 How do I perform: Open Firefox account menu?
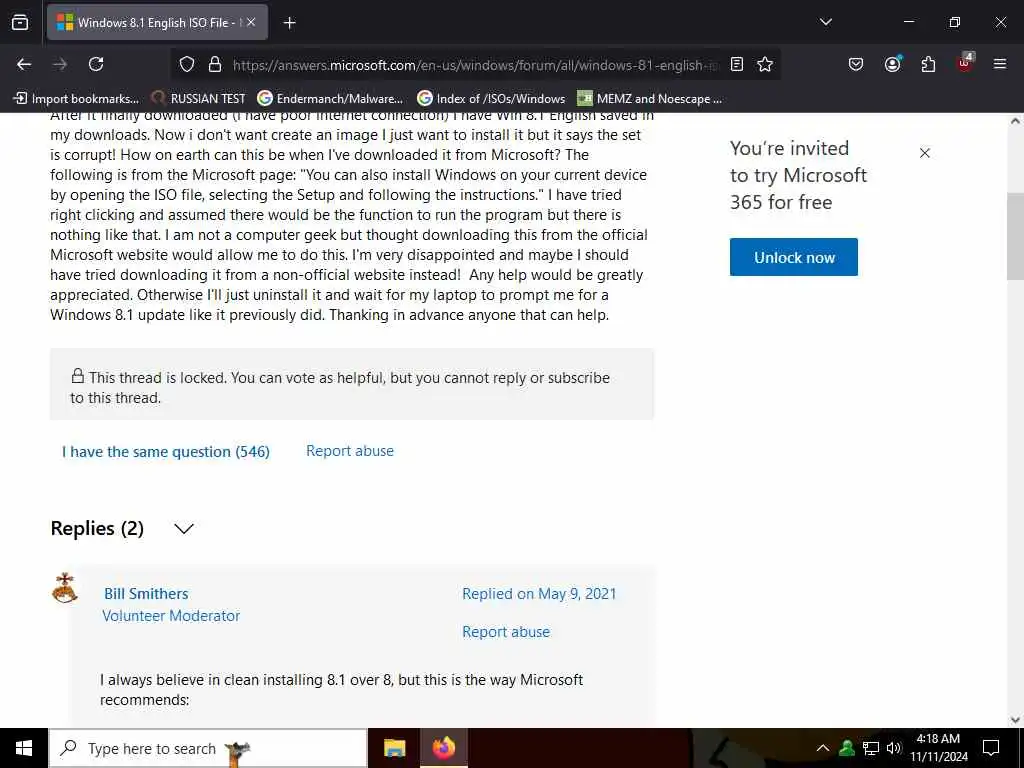pyautogui.click(x=892, y=63)
